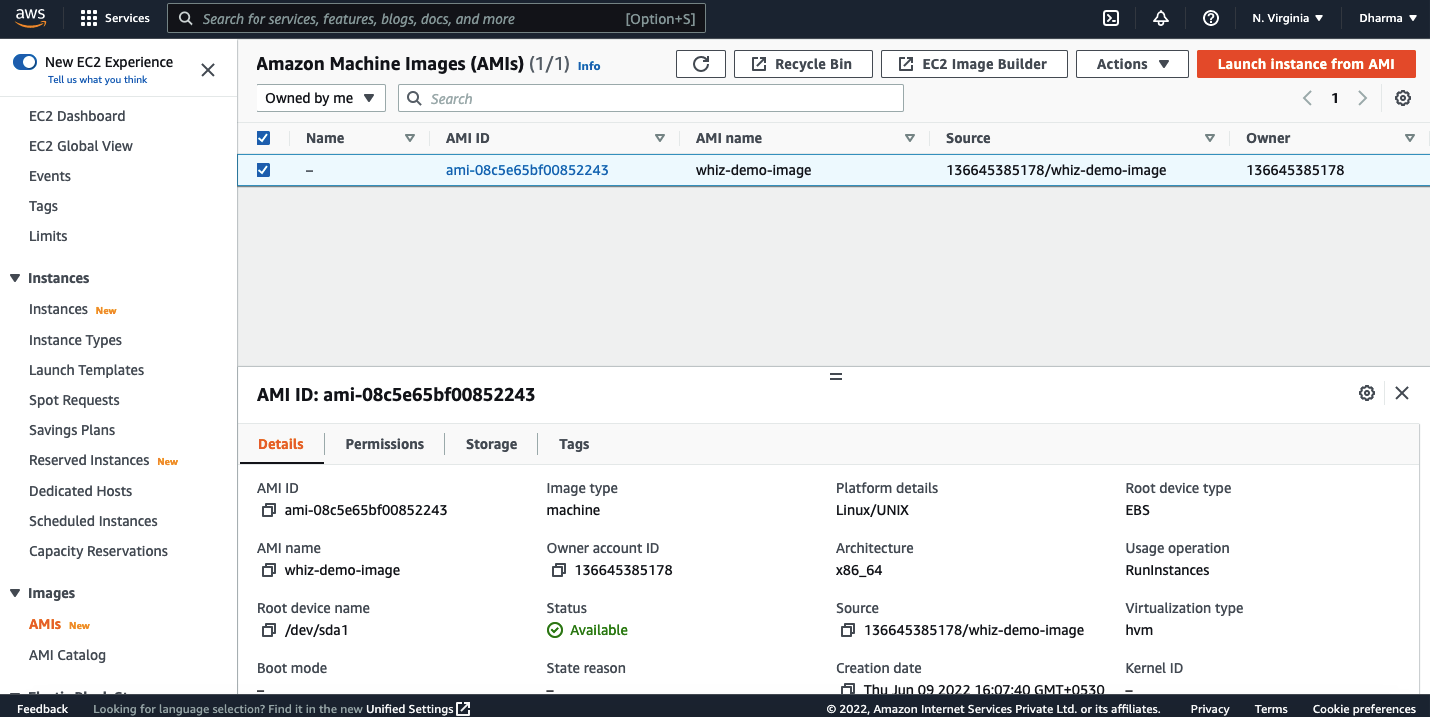Open Cookie preferences
This screenshot has height=717, width=1430.
(1364, 709)
